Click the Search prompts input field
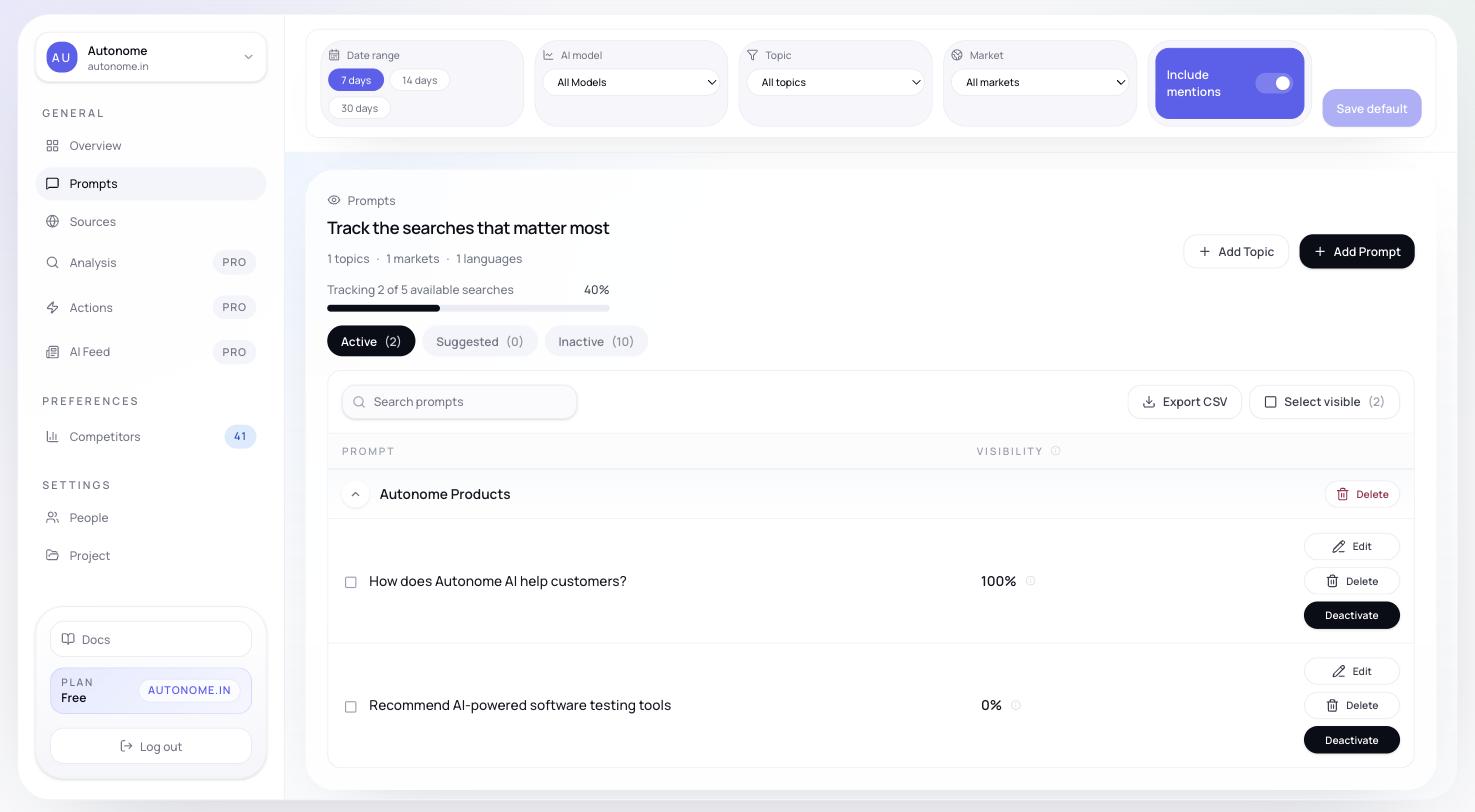Image resolution: width=1475 pixels, height=812 pixels. [459, 402]
